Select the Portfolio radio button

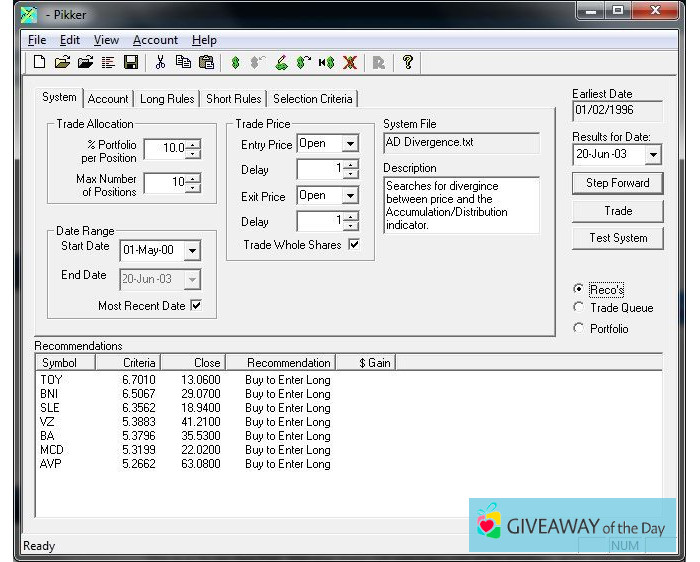(x=579, y=328)
